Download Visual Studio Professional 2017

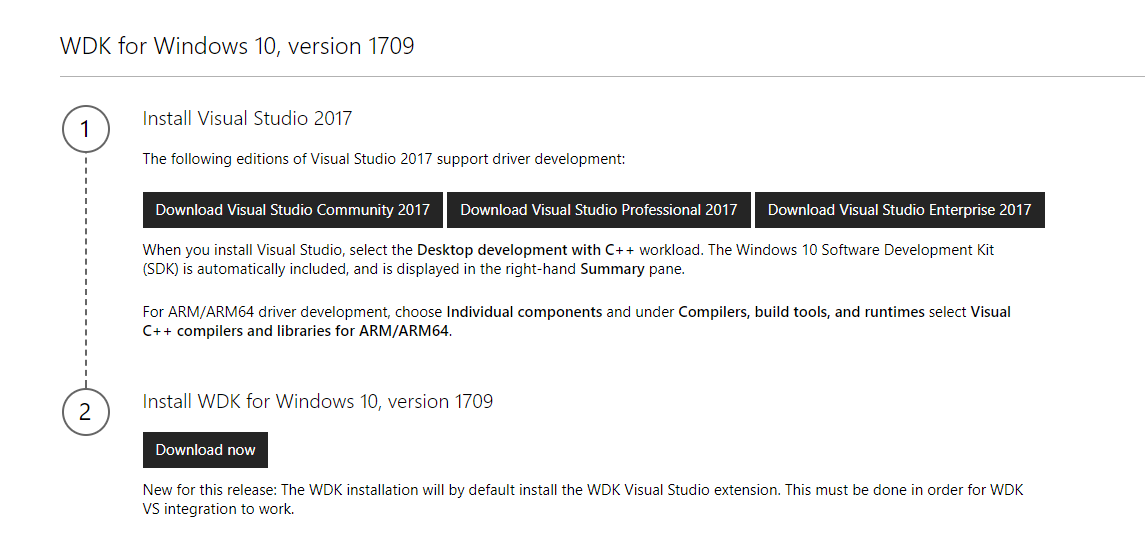pos(598,210)
